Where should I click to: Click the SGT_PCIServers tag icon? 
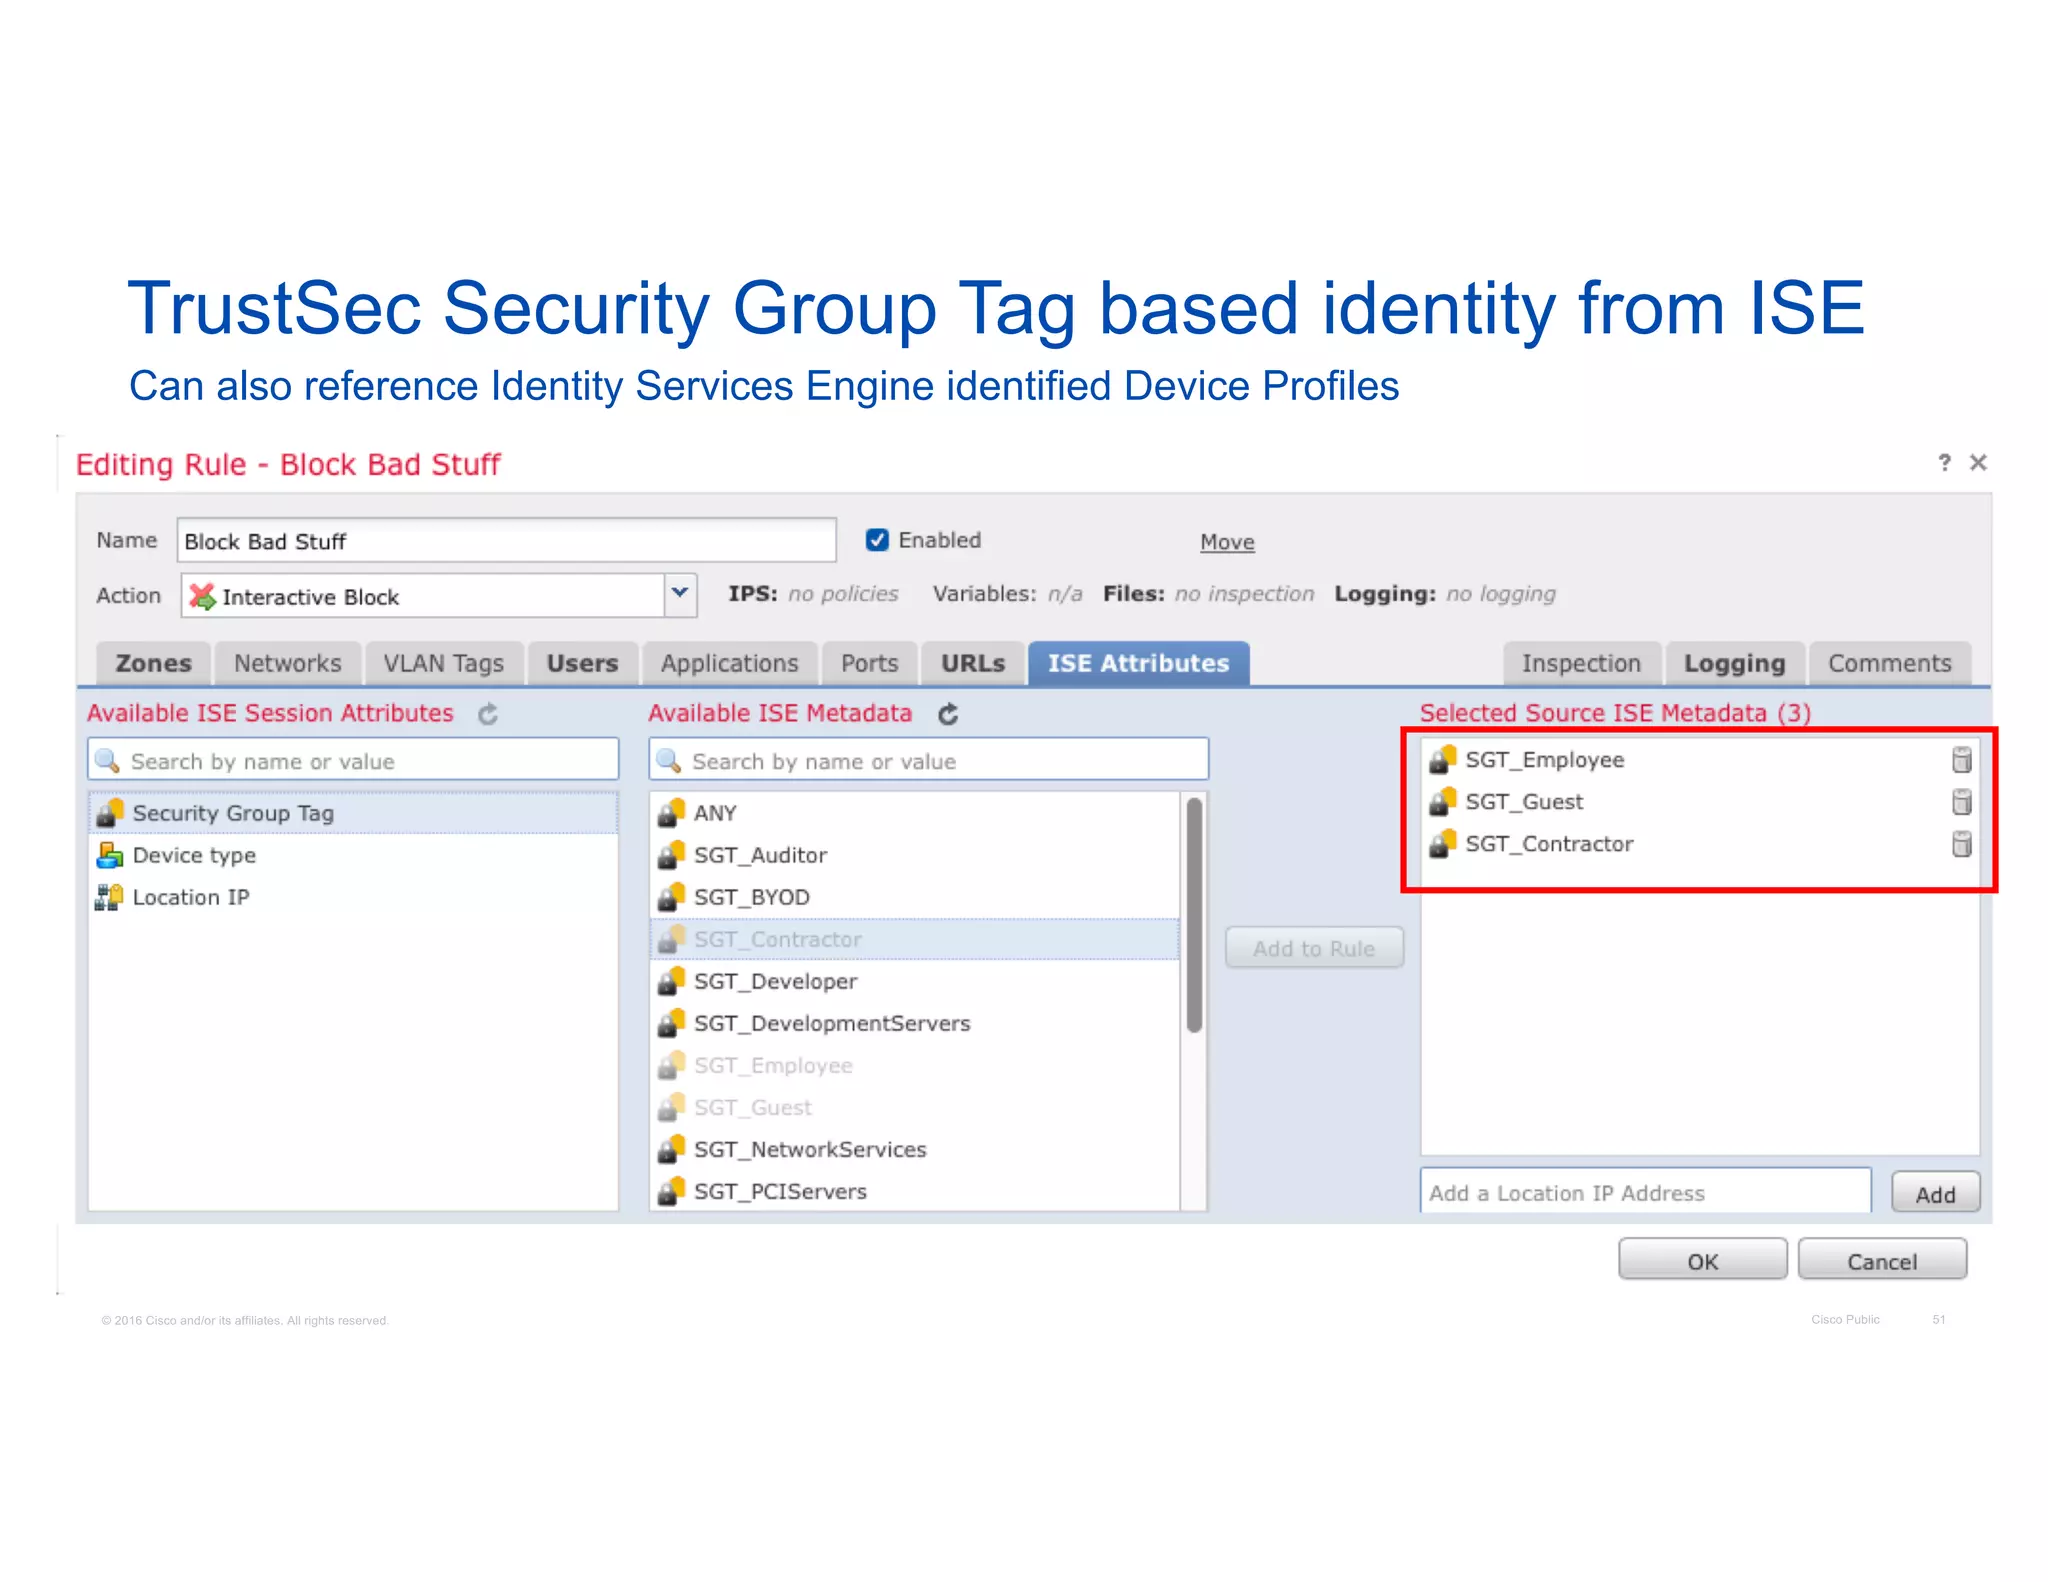tap(672, 1191)
